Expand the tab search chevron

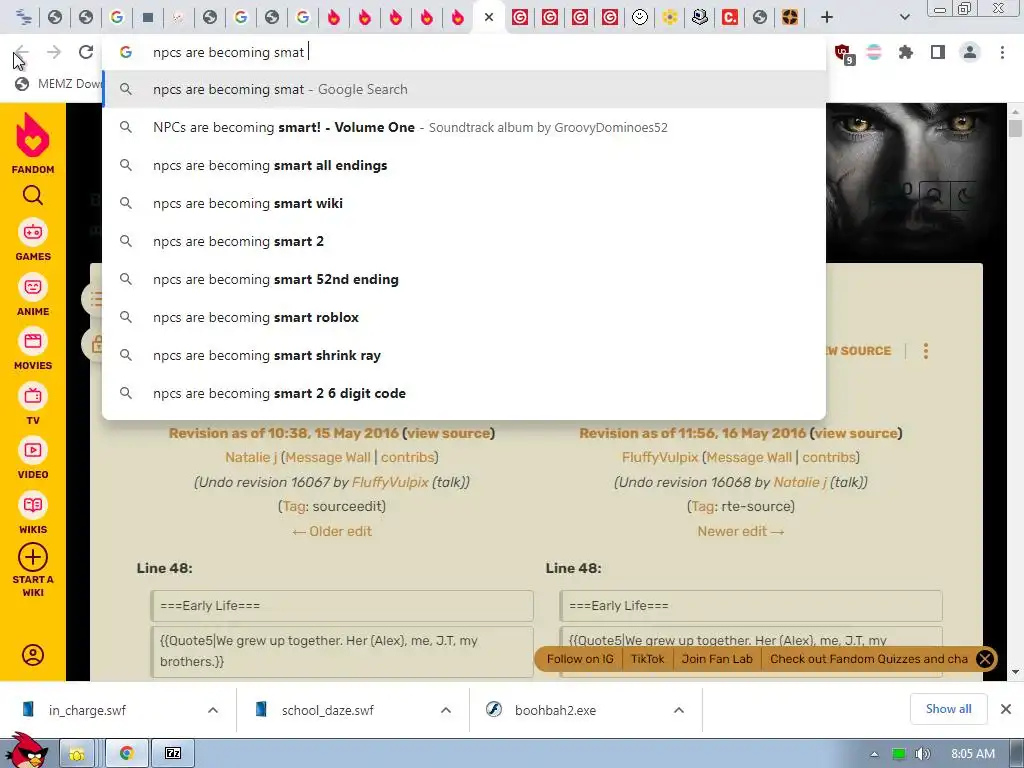tap(904, 17)
